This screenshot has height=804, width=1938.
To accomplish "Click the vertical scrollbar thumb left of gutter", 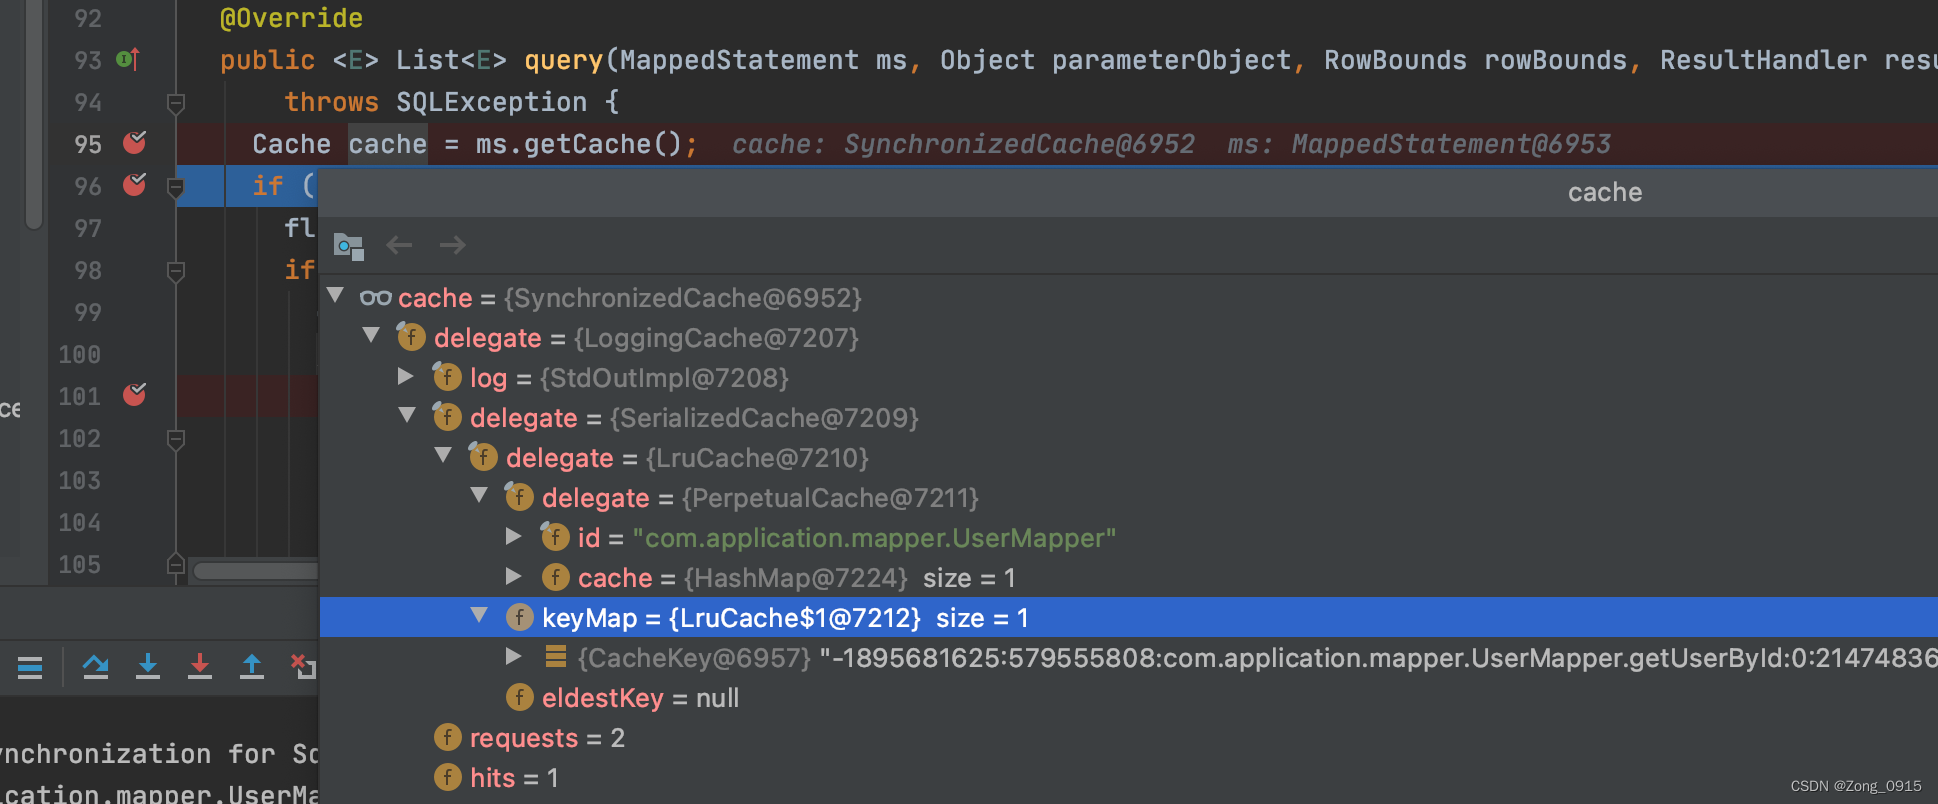I will pos(34,115).
